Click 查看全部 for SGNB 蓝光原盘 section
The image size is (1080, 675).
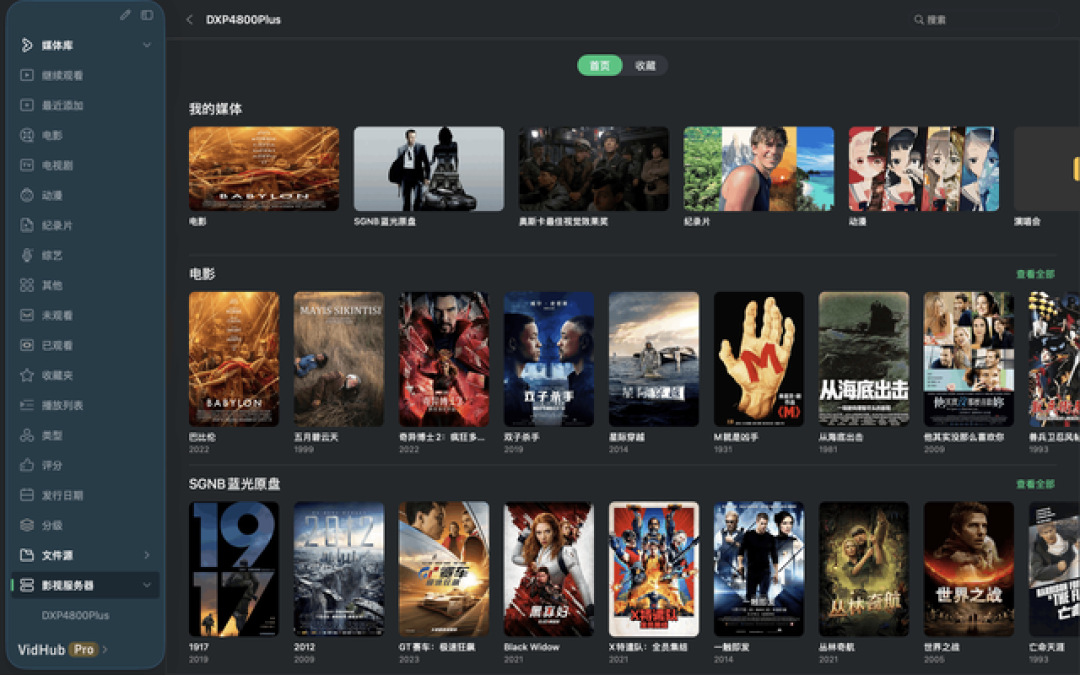pos(1035,484)
